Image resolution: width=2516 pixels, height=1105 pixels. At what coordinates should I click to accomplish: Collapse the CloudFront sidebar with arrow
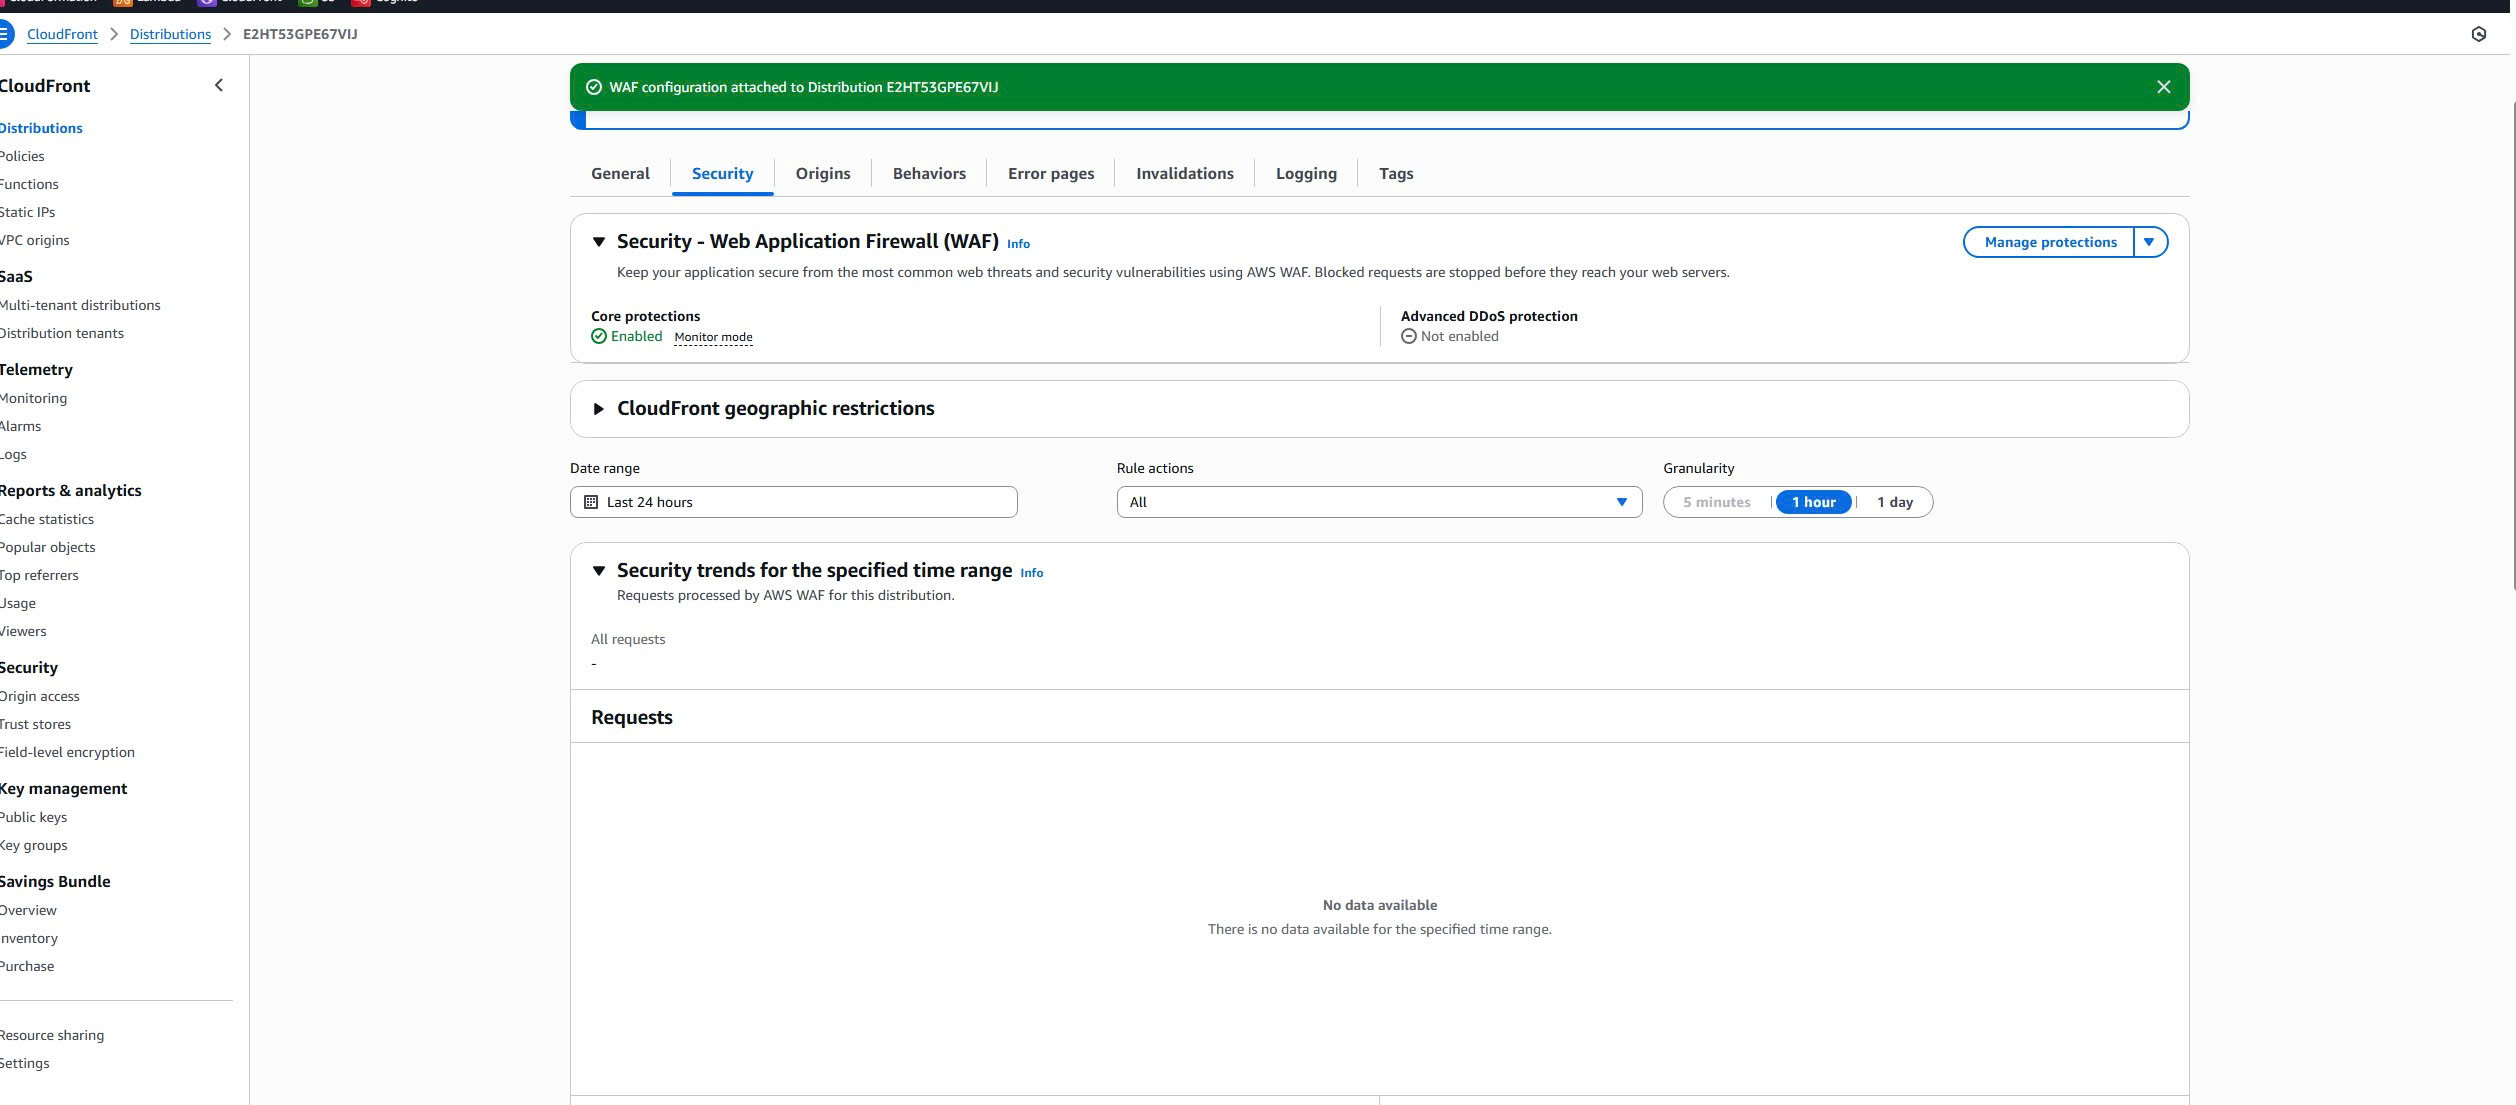point(219,86)
